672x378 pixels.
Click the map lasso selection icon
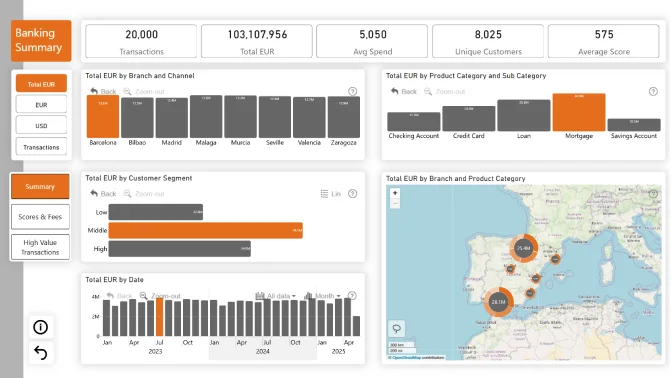point(396,329)
